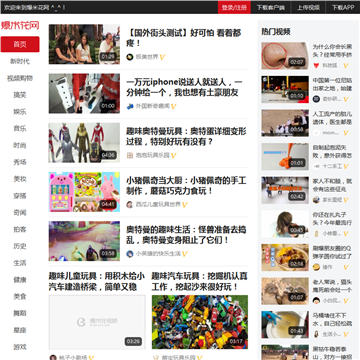This screenshot has width=360, height=360.
Task: Click 外国新奇趣闻 channel avatar icon
Action: (x=130, y=106)
